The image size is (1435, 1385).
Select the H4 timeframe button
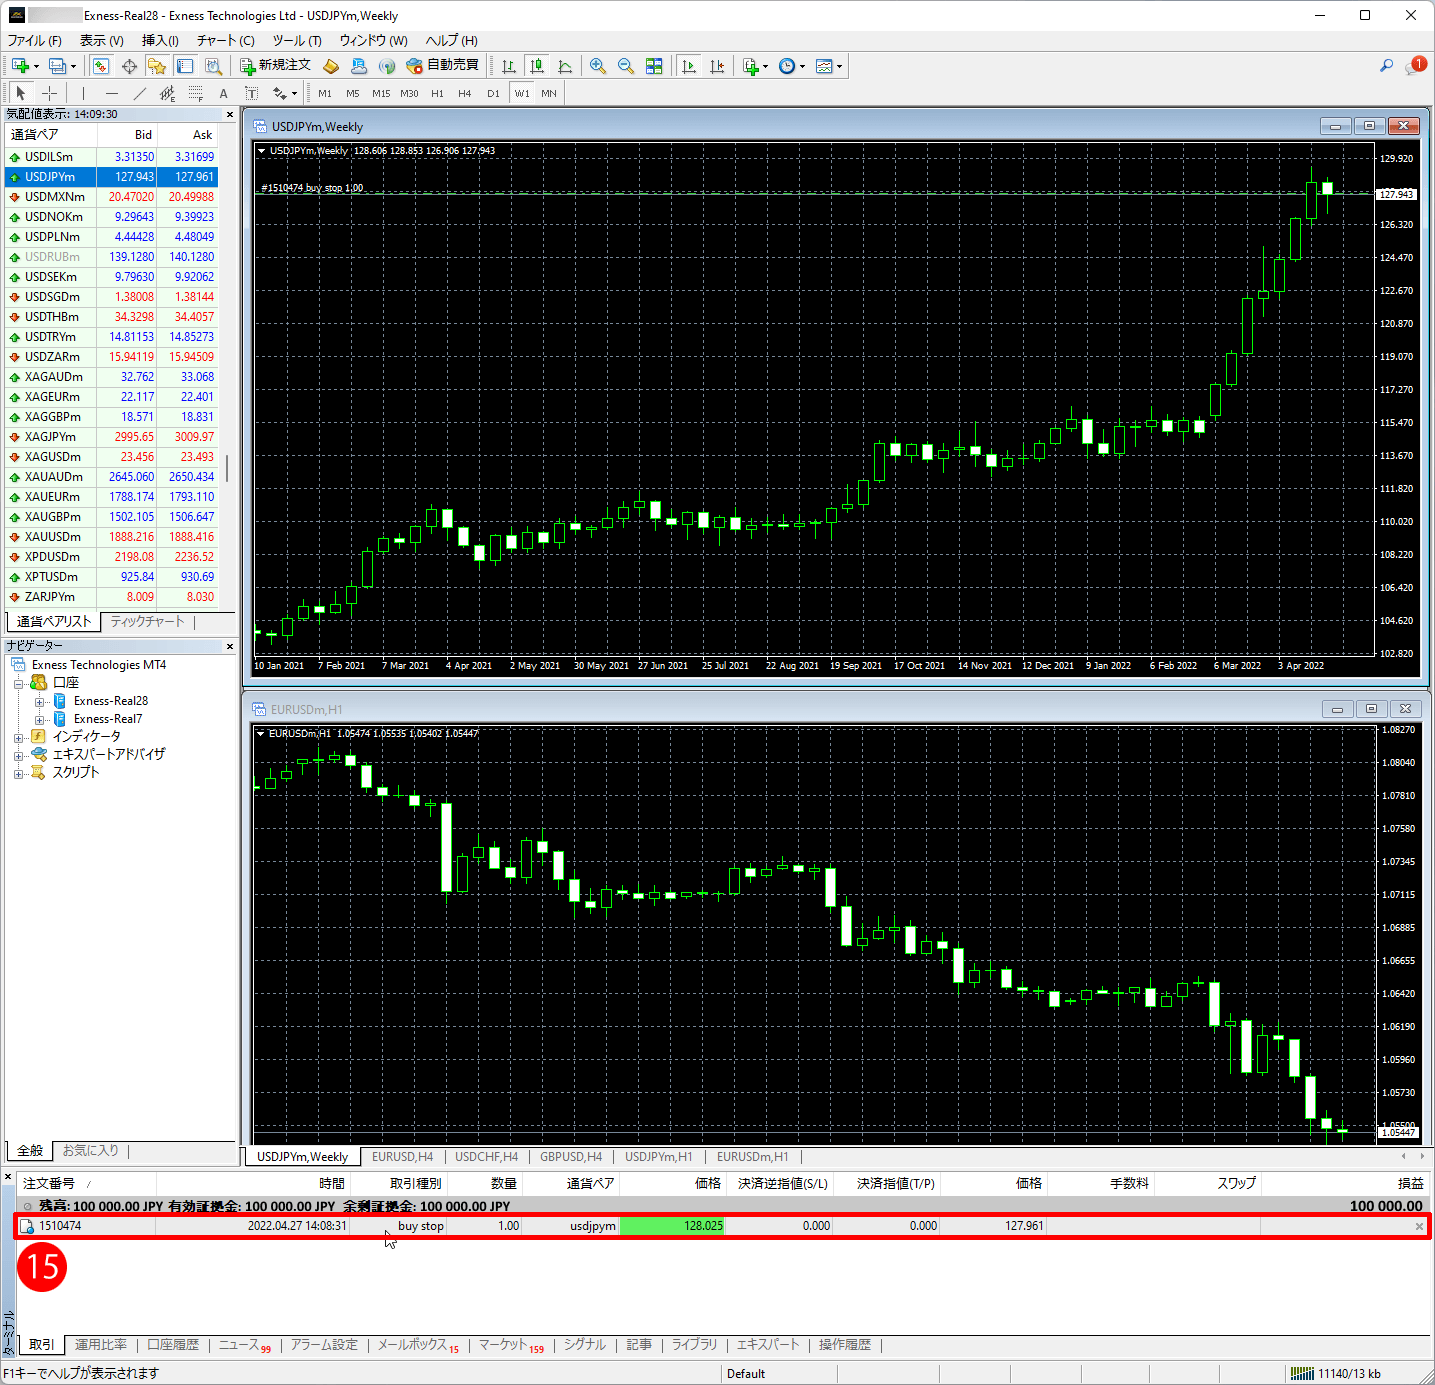[464, 93]
